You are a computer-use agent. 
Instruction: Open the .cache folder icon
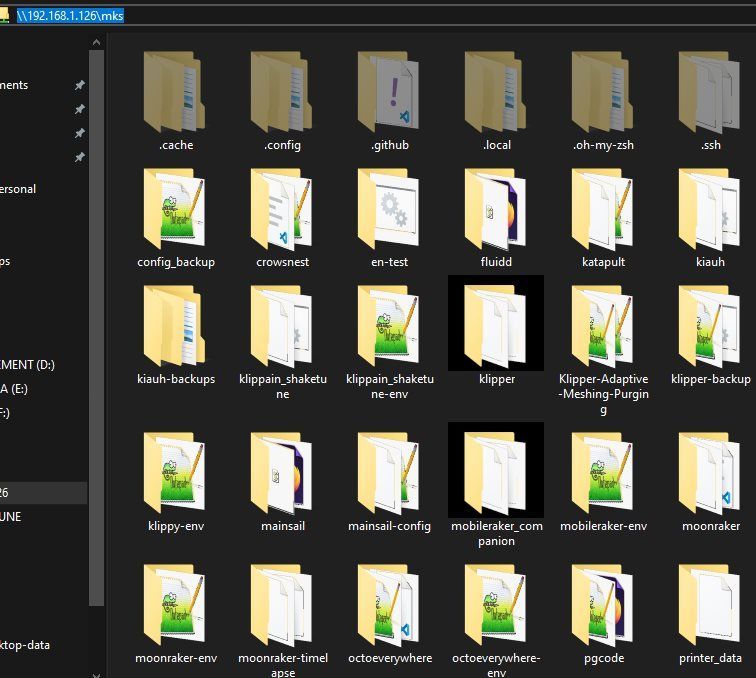175,92
